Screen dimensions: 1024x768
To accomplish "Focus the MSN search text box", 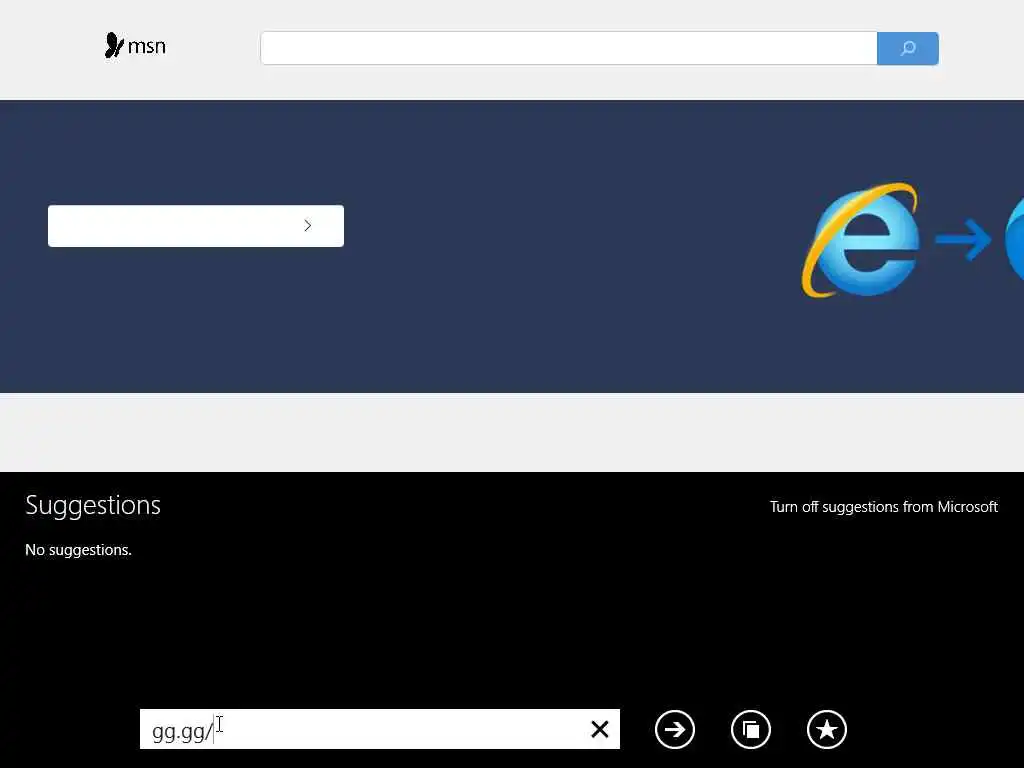I will [569, 48].
